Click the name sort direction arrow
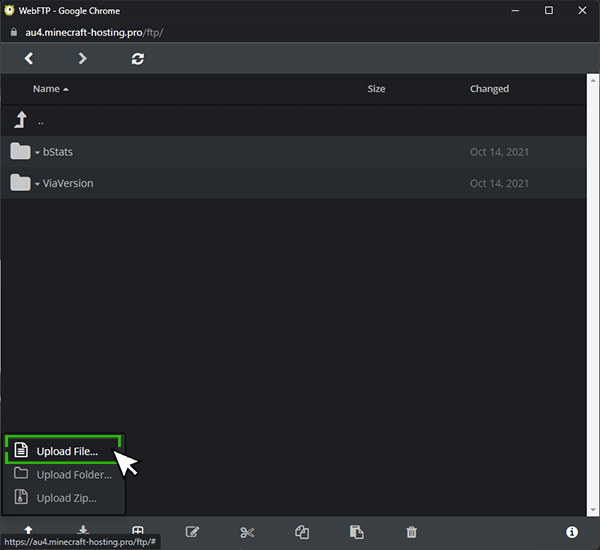The width and height of the screenshot is (600, 550). point(66,89)
